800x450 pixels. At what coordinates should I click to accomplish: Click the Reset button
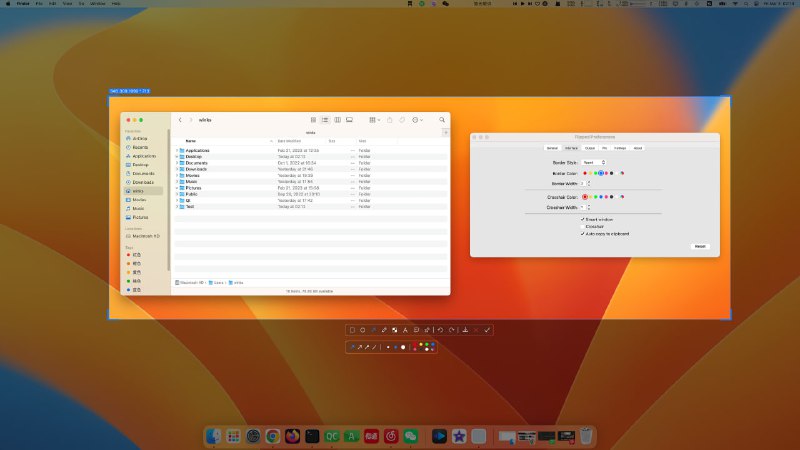pos(700,246)
